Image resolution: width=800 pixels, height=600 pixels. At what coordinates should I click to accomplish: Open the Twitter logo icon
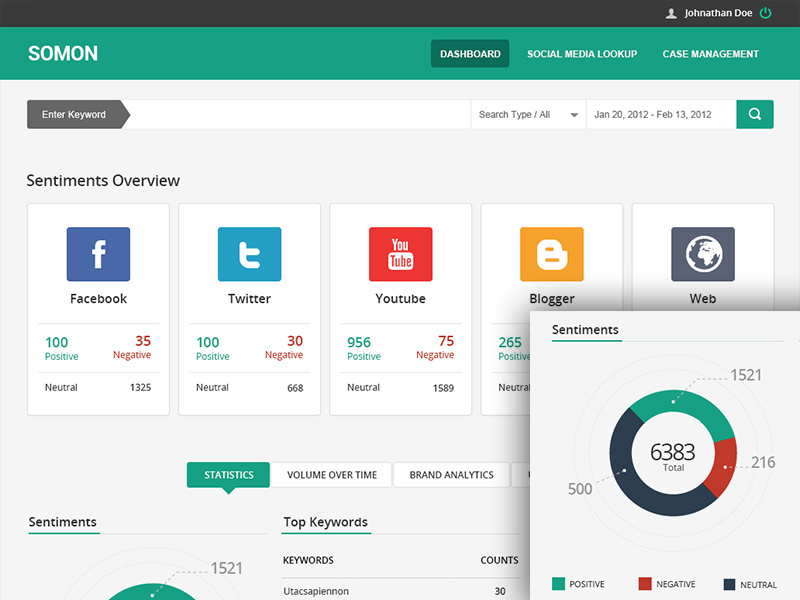coord(249,254)
